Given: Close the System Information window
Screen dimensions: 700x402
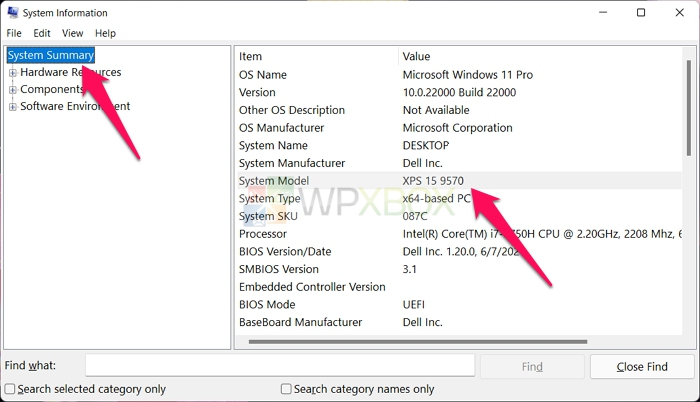Looking at the screenshot, I should 679,13.
